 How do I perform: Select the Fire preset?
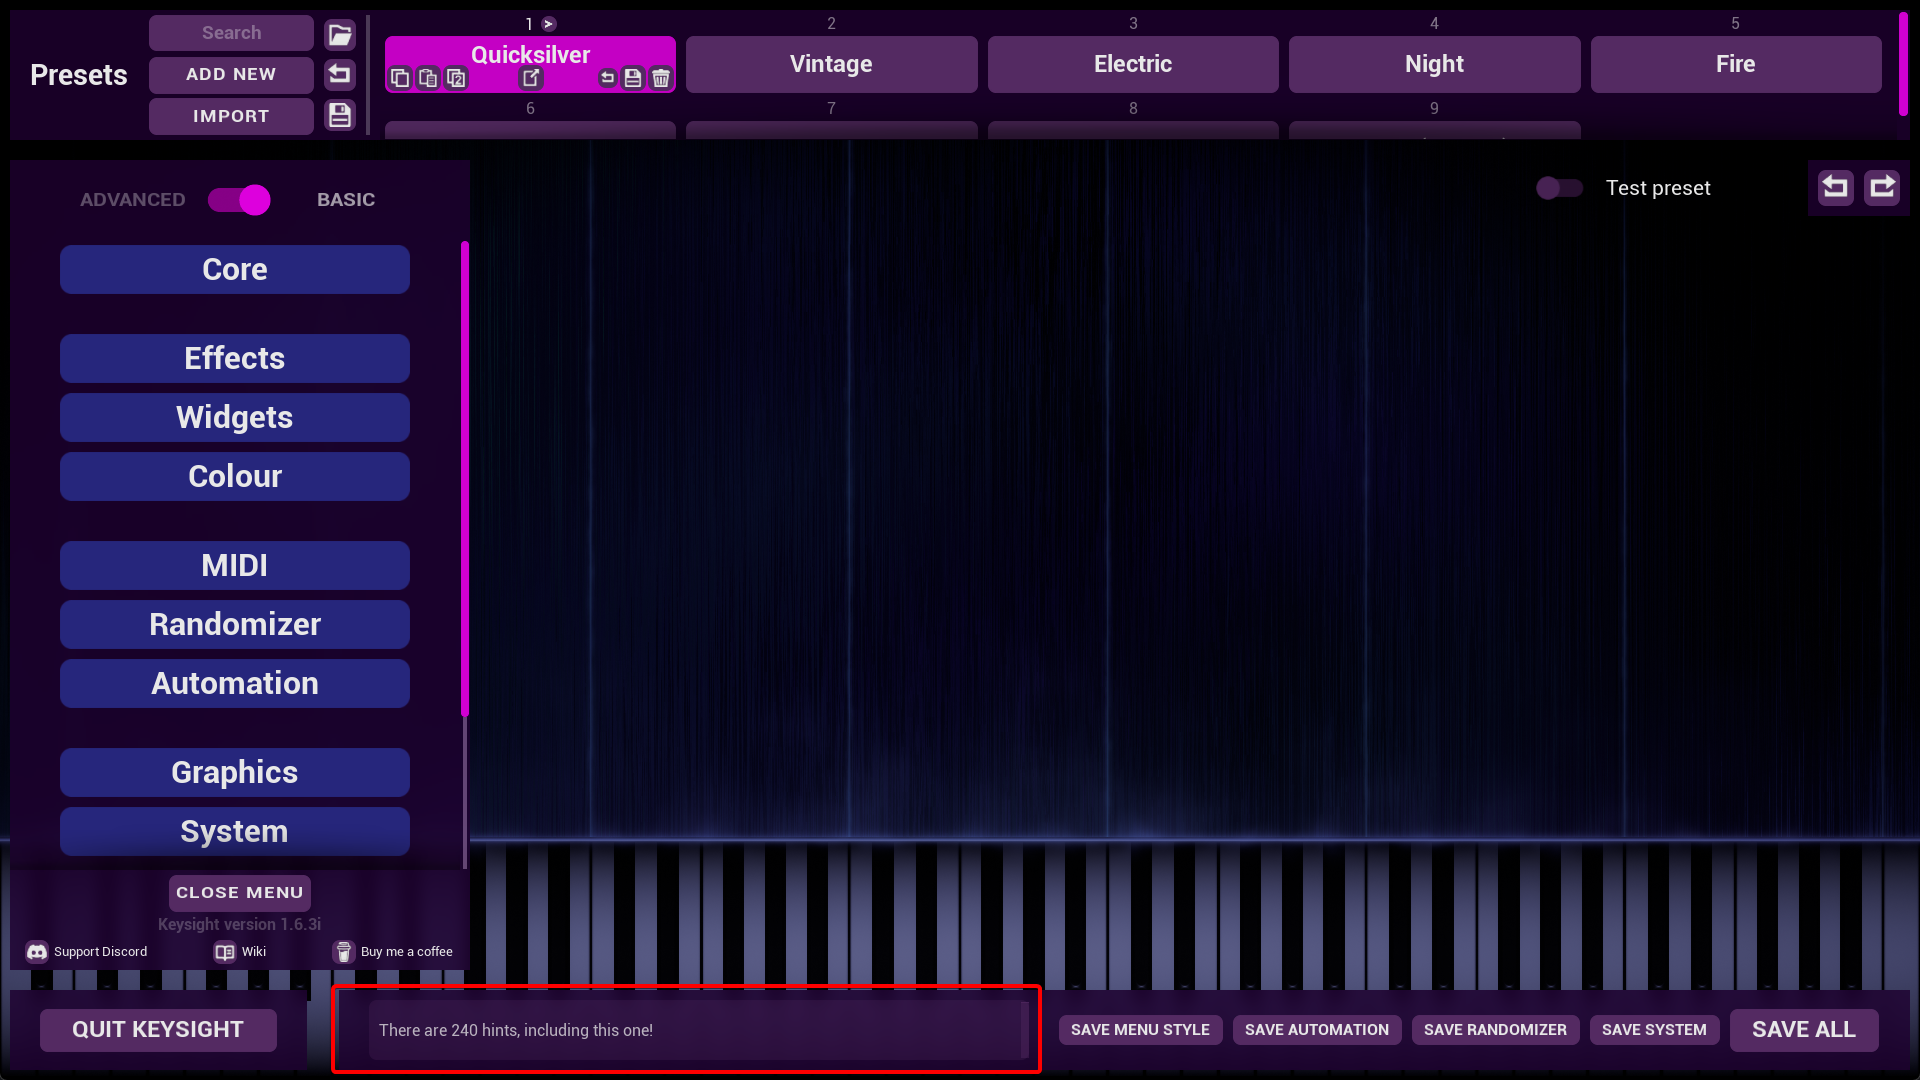click(x=1735, y=64)
